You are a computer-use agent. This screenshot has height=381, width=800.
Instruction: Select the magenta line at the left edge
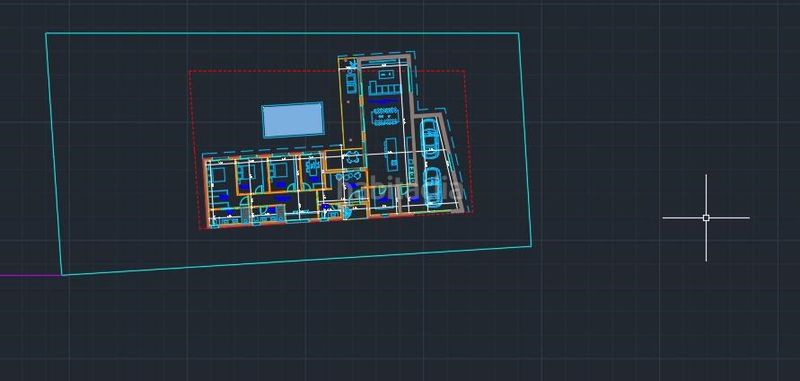tap(31, 276)
